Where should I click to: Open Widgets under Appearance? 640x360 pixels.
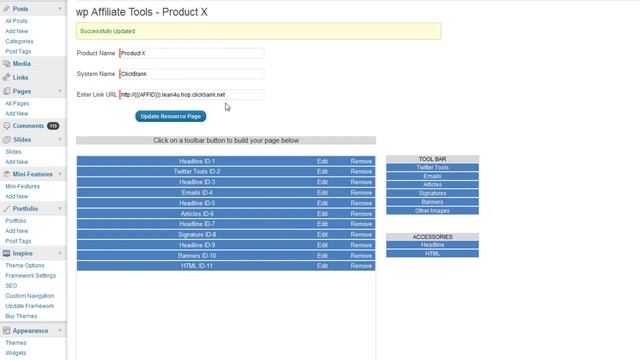[x=16, y=353]
